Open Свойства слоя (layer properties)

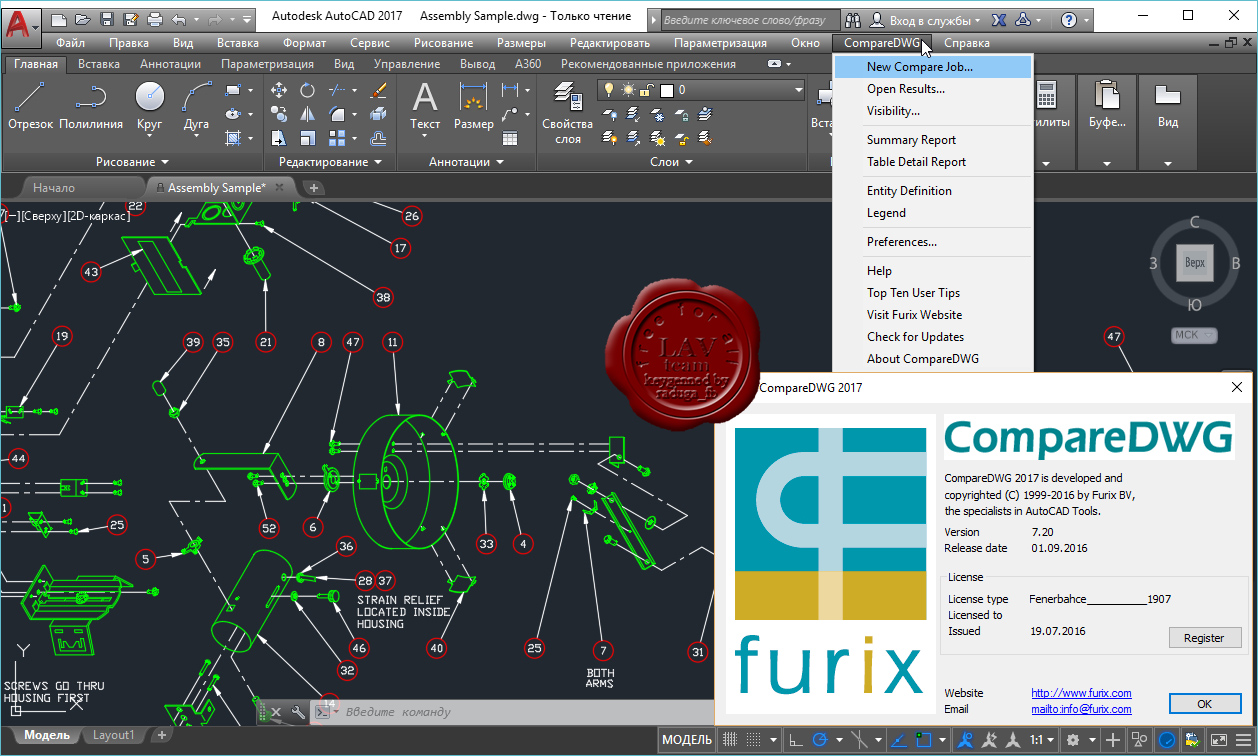[x=568, y=113]
